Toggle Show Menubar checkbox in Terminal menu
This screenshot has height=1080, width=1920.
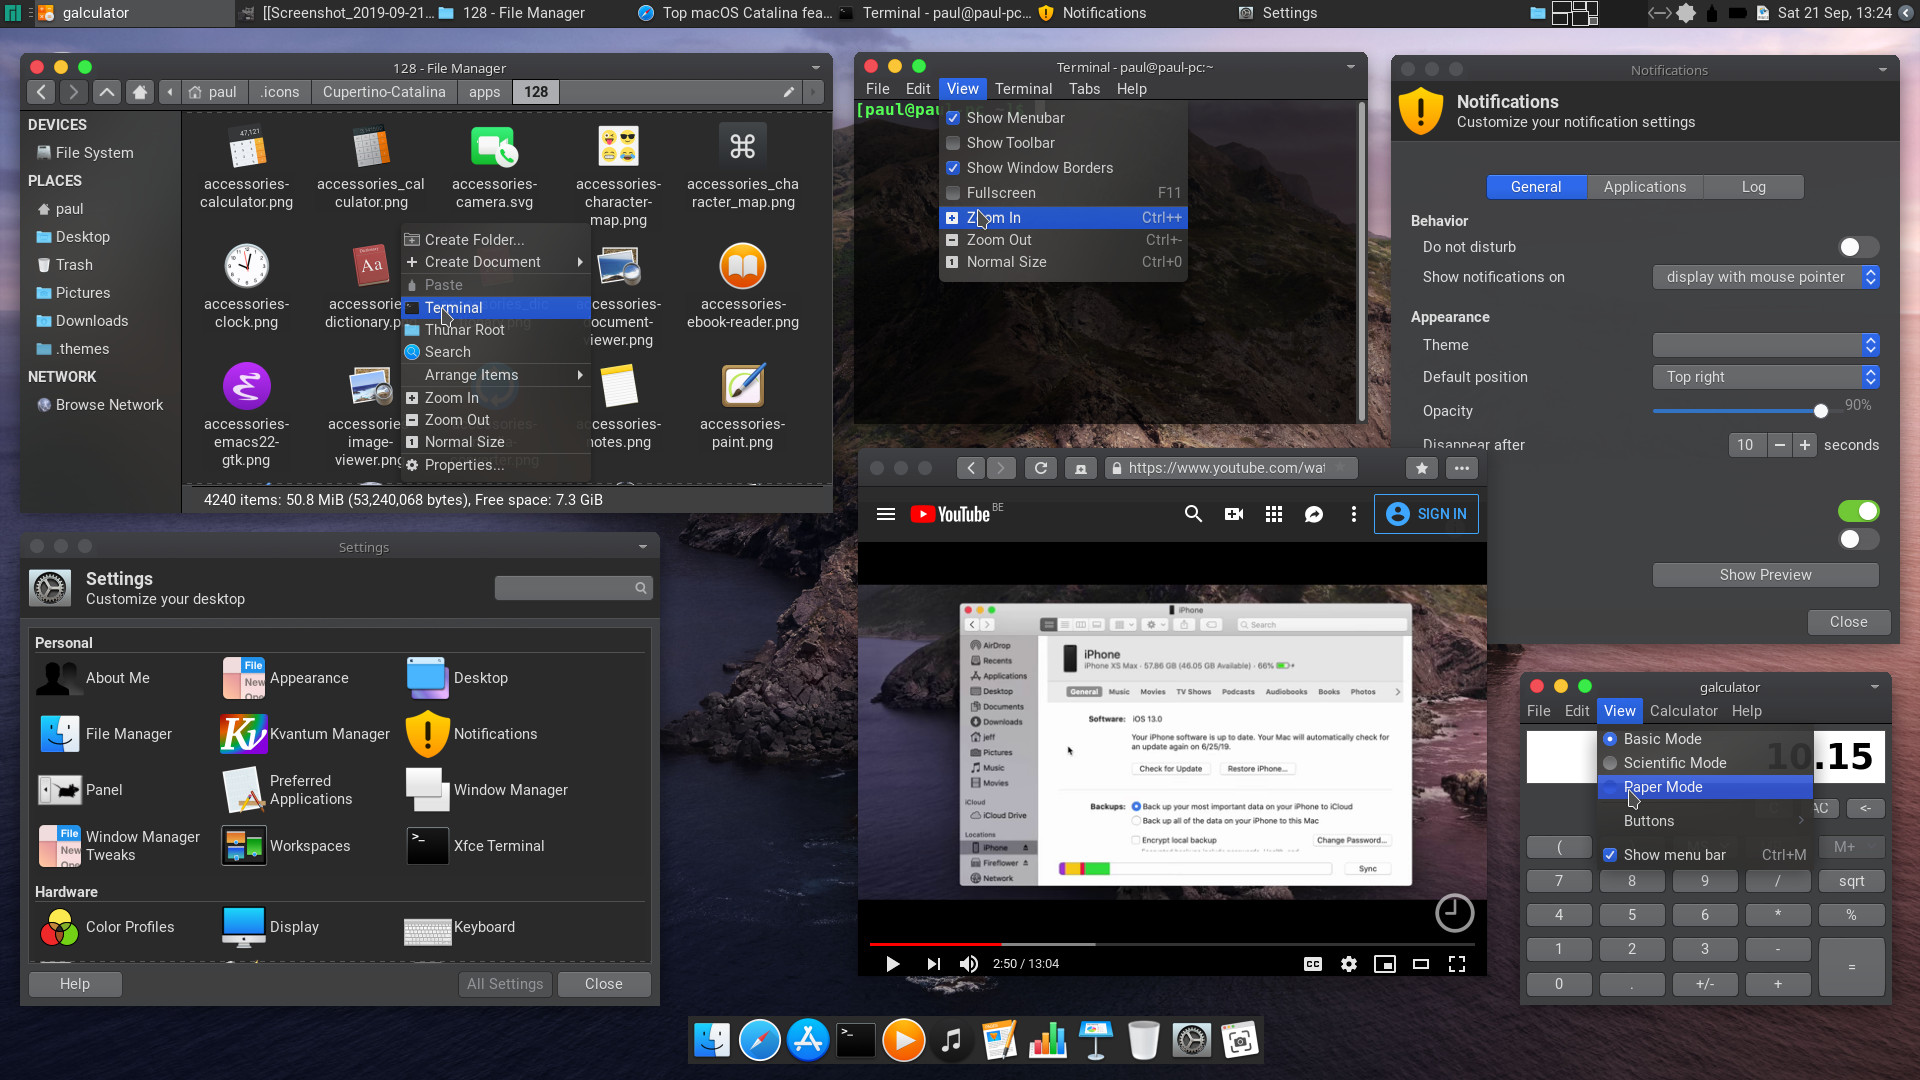tap(953, 118)
